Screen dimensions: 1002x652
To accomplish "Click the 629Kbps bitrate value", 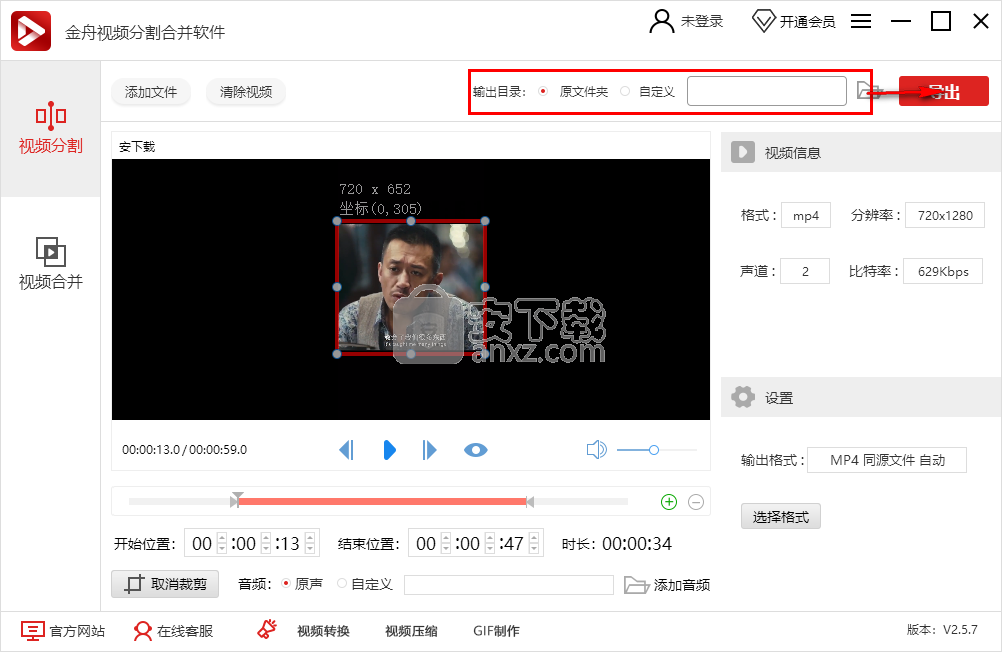I will tap(943, 271).
